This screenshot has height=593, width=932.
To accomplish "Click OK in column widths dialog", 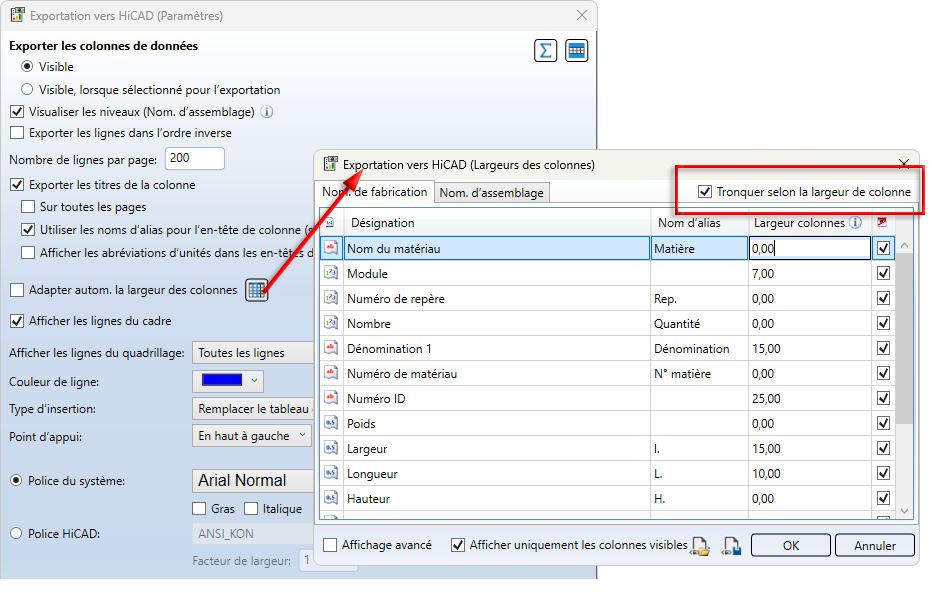I will pyautogui.click(x=791, y=545).
